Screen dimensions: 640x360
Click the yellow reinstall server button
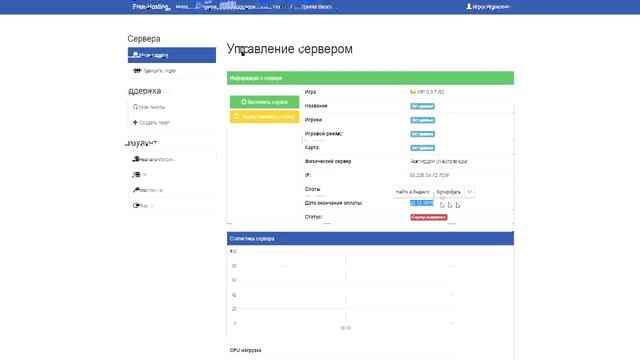[264, 116]
